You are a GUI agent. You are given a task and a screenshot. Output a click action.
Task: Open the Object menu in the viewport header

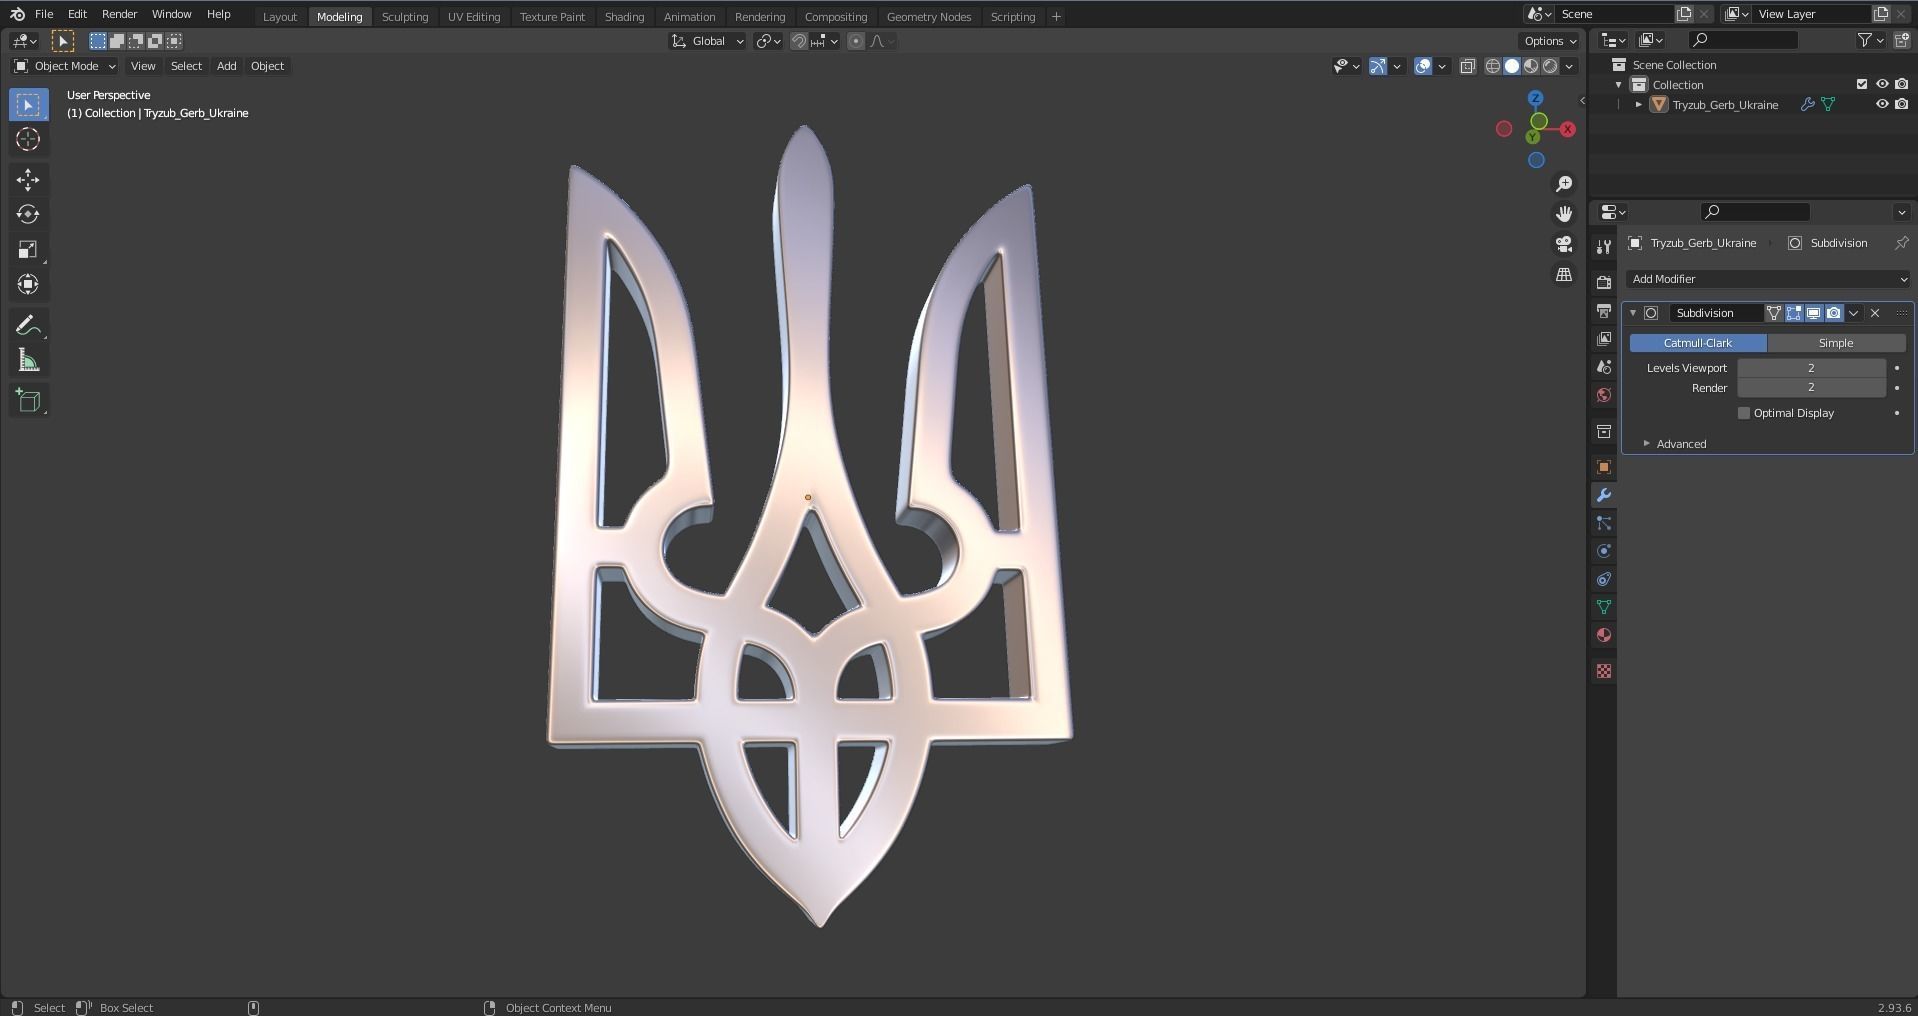[x=266, y=66]
